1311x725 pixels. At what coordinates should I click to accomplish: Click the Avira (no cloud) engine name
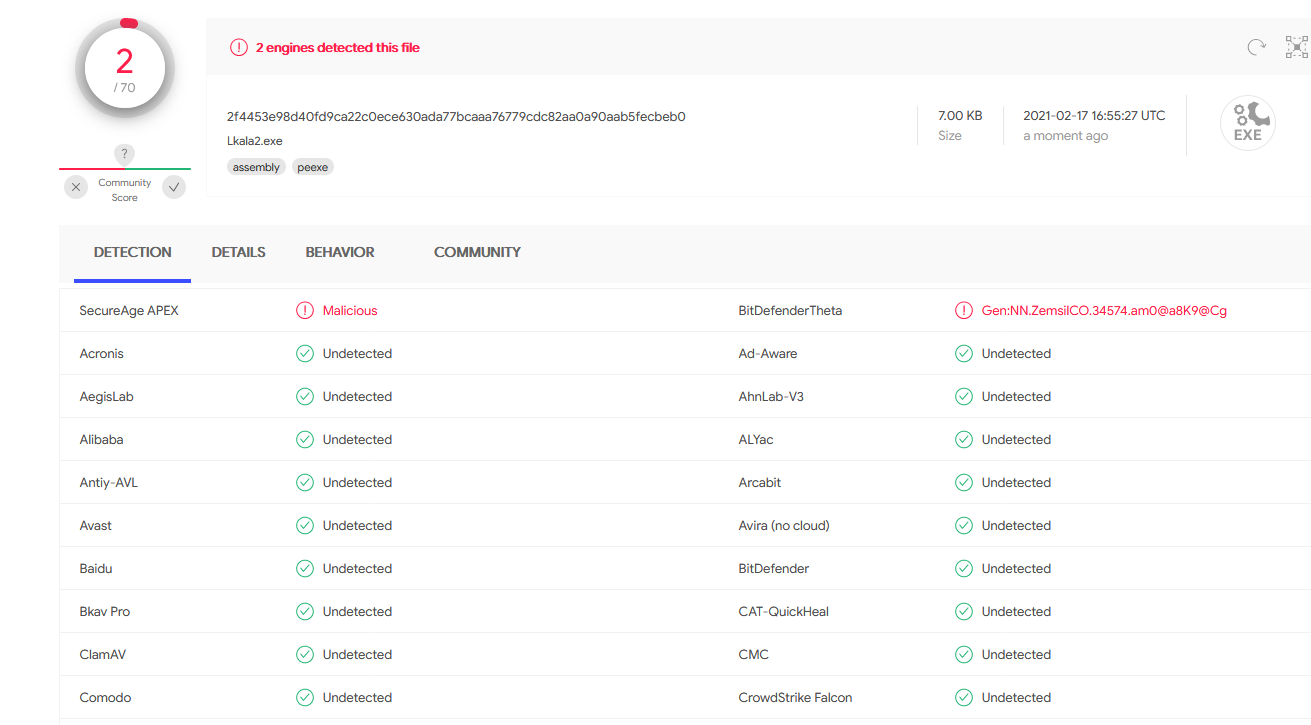(784, 526)
